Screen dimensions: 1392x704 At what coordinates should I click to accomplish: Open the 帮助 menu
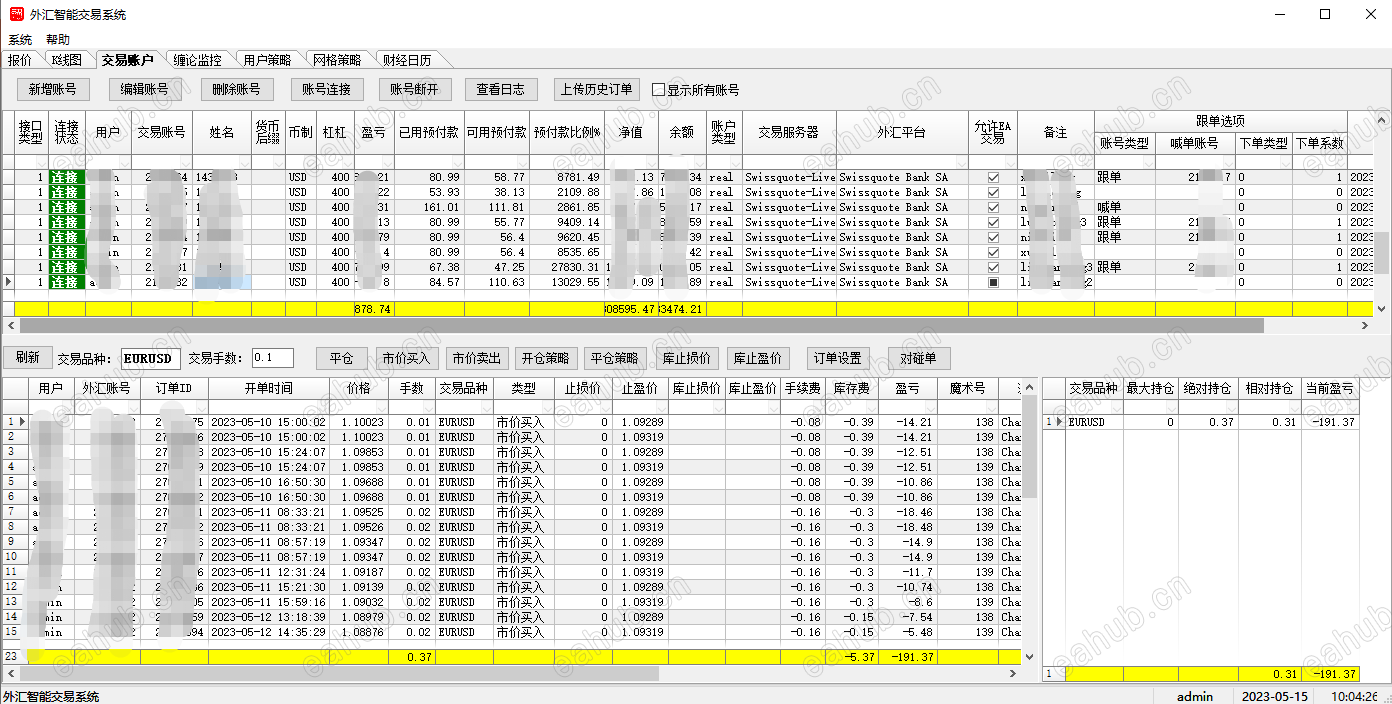pos(58,40)
